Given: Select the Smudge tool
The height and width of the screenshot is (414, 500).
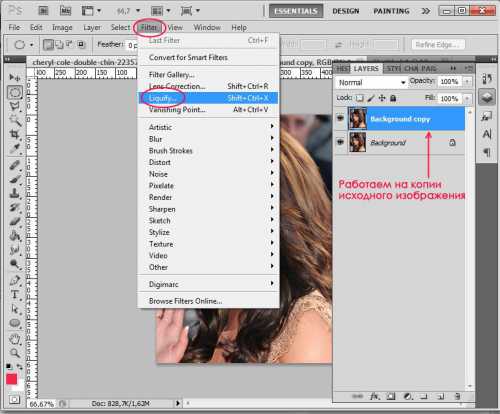Looking at the screenshot, I should tap(15, 250).
